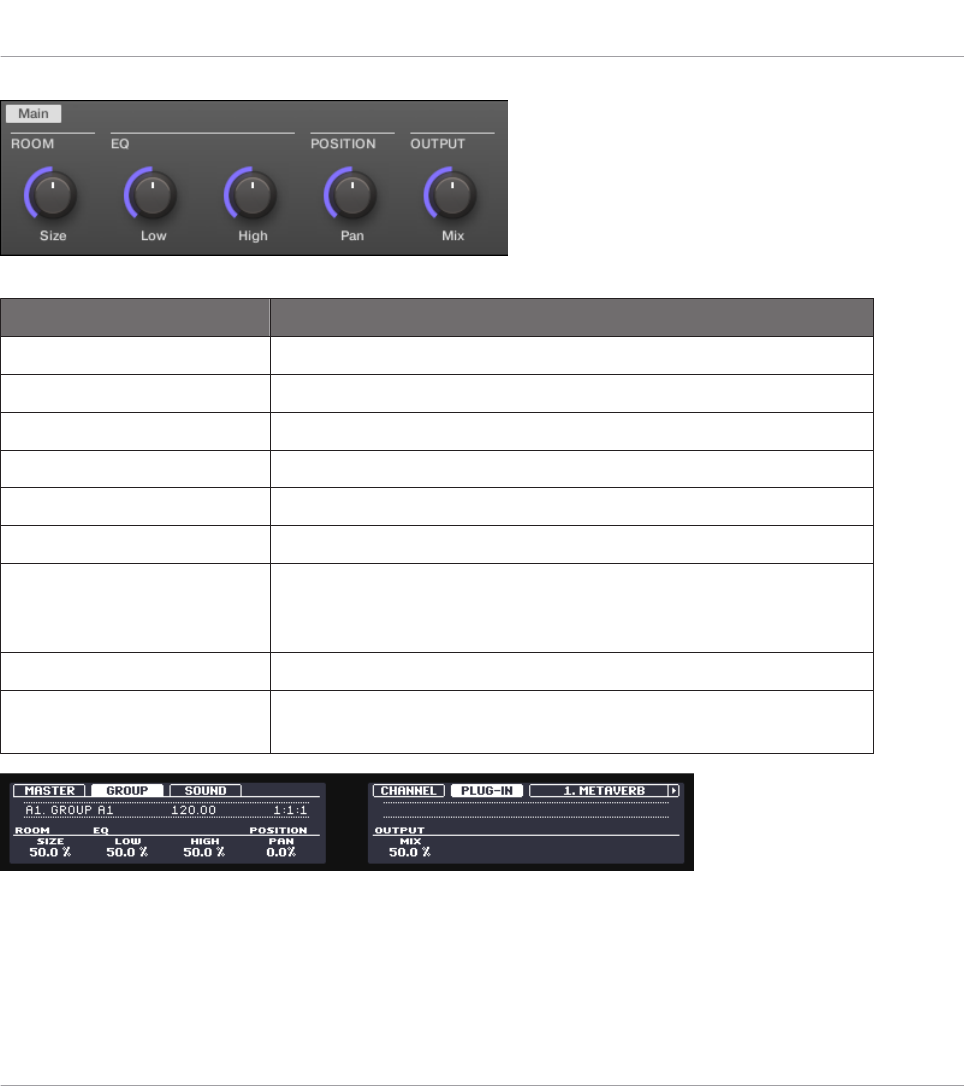965x1086 pixels.
Task: Click the Output Mix knob
Action: pyautogui.click(x=451, y=194)
